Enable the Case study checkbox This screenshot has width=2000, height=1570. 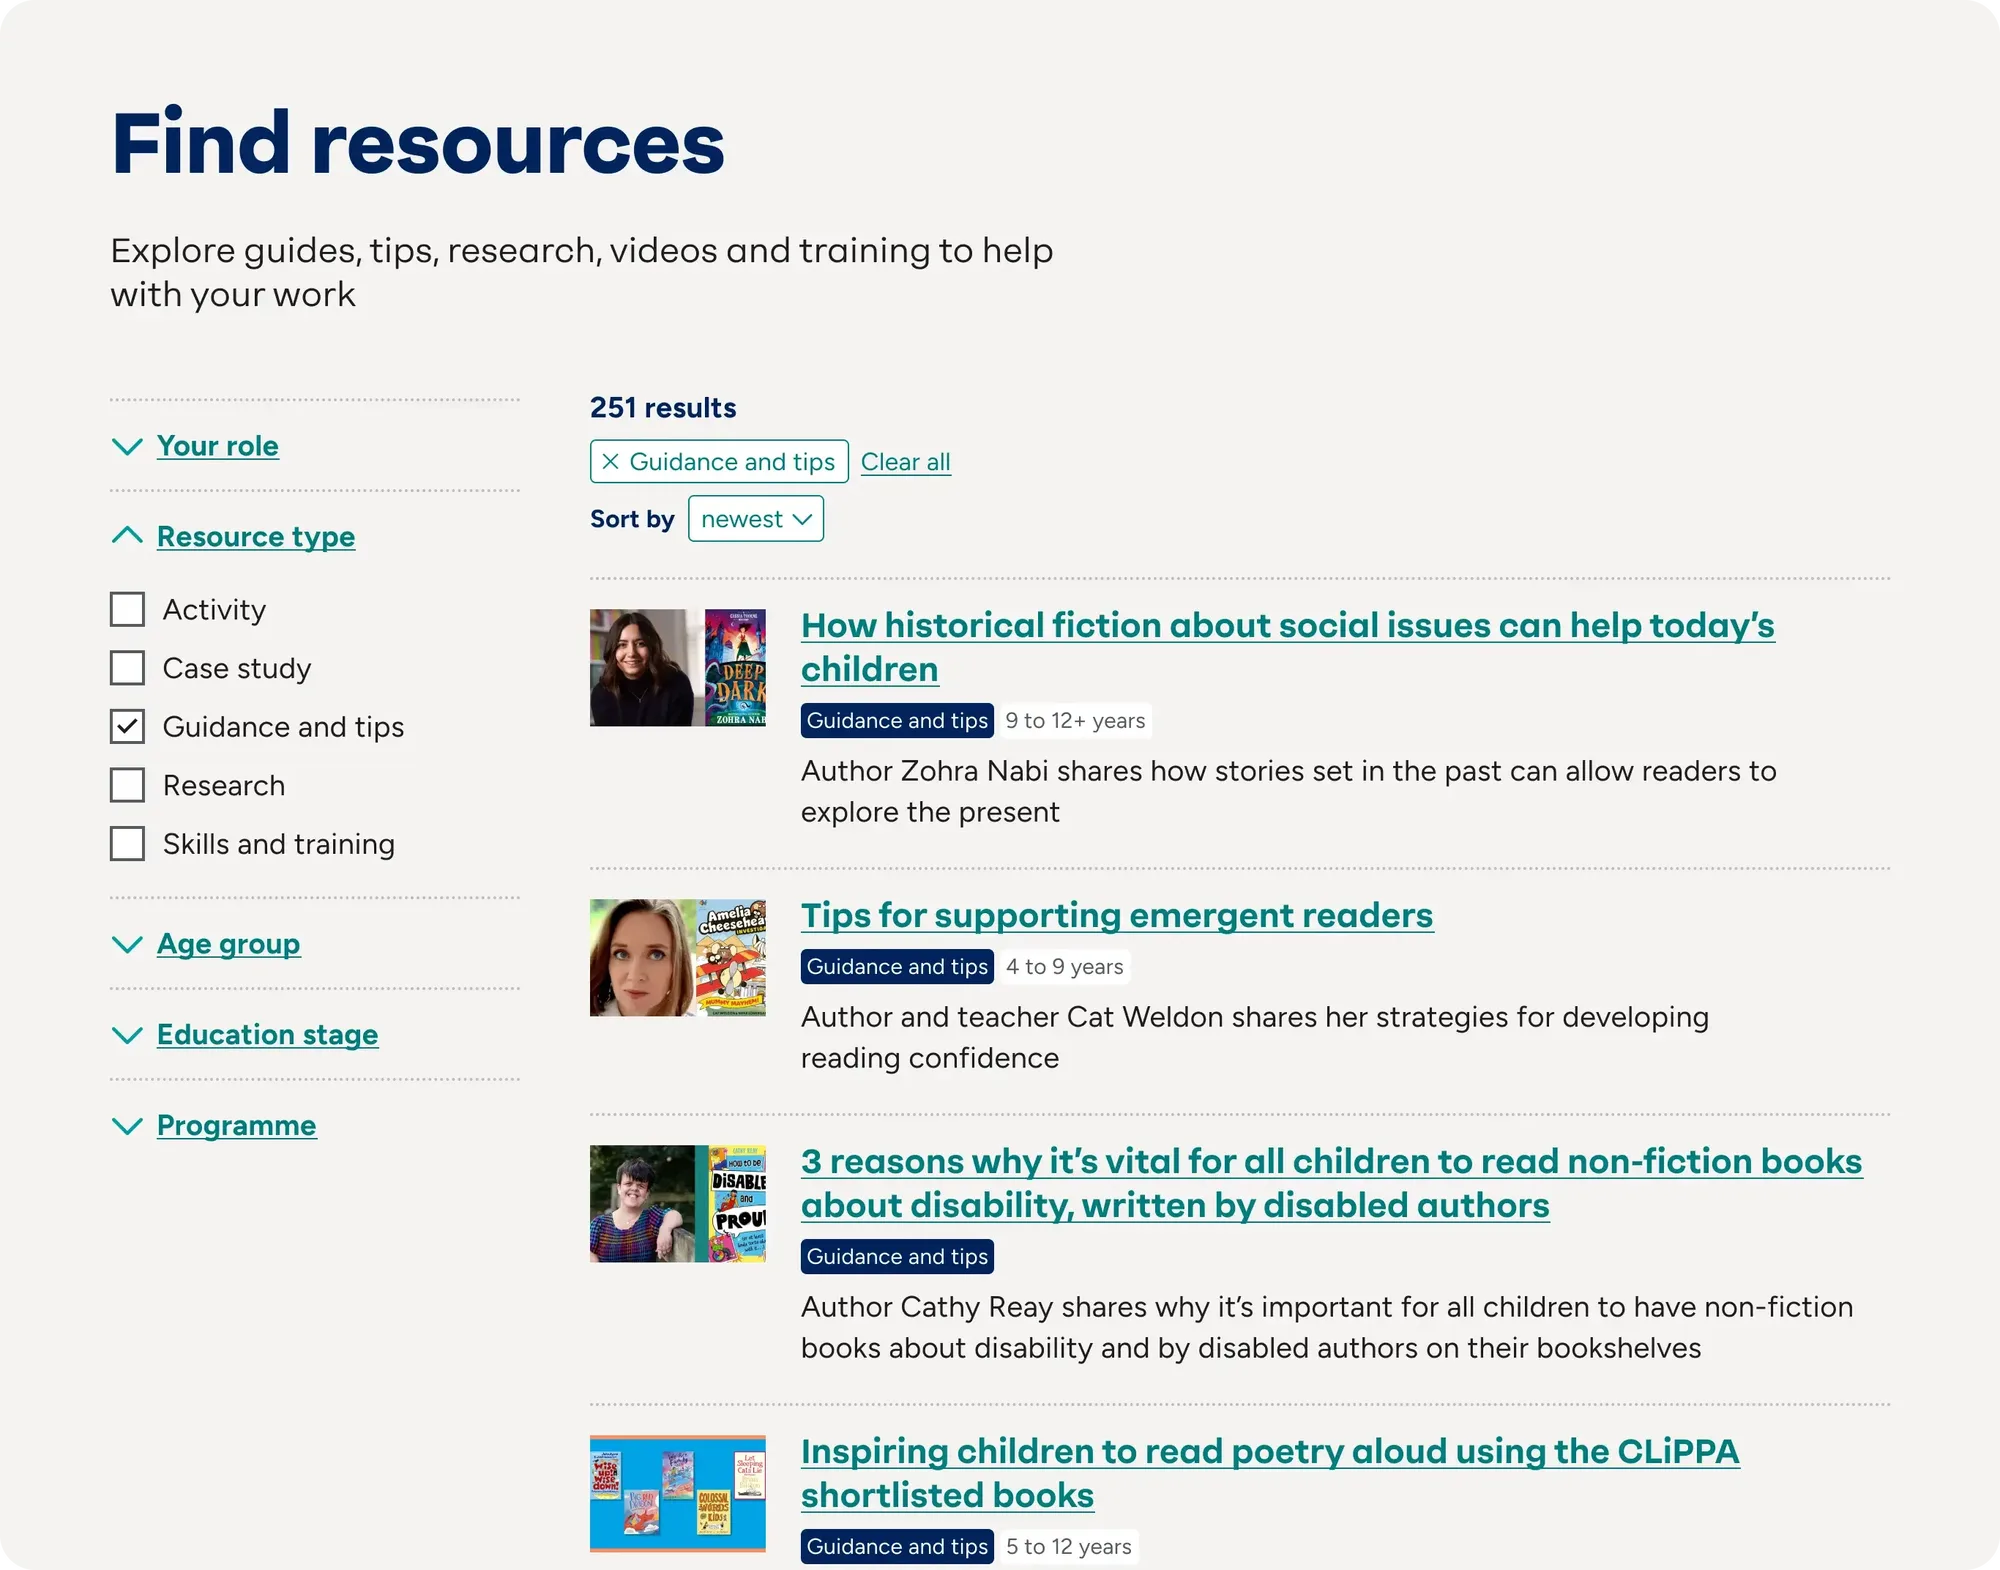(x=127, y=668)
